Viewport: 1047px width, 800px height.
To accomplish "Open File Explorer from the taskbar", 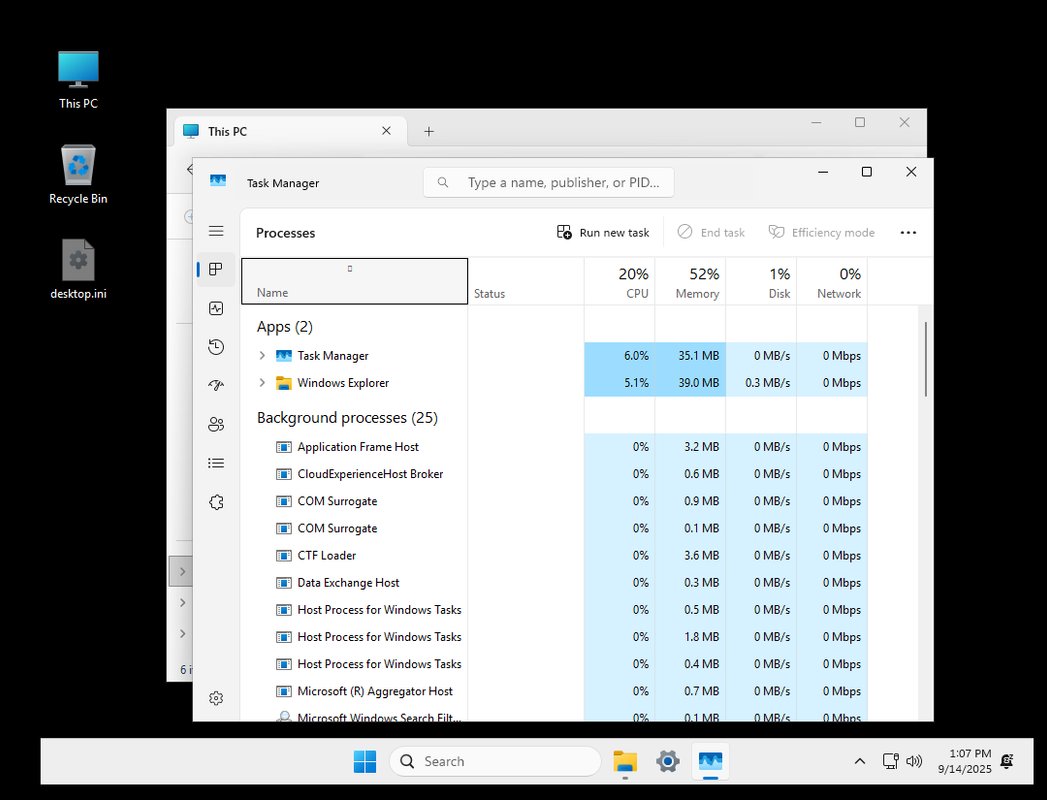I will click(625, 761).
